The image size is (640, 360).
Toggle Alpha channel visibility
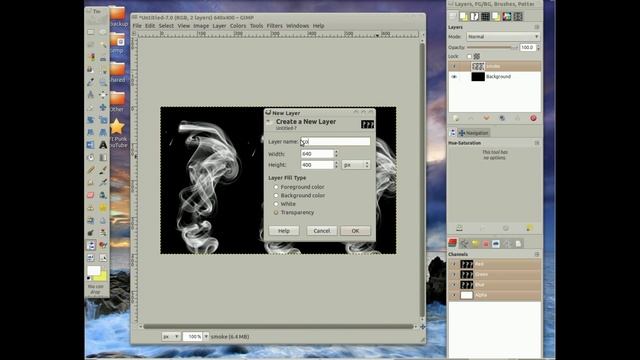point(454,295)
